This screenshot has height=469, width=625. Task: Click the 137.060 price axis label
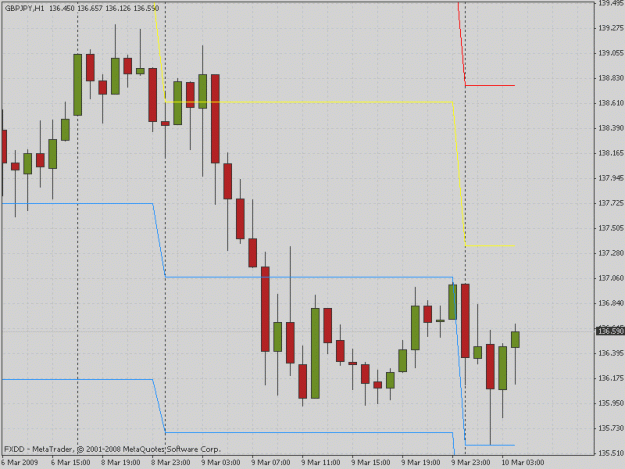point(611,278)
